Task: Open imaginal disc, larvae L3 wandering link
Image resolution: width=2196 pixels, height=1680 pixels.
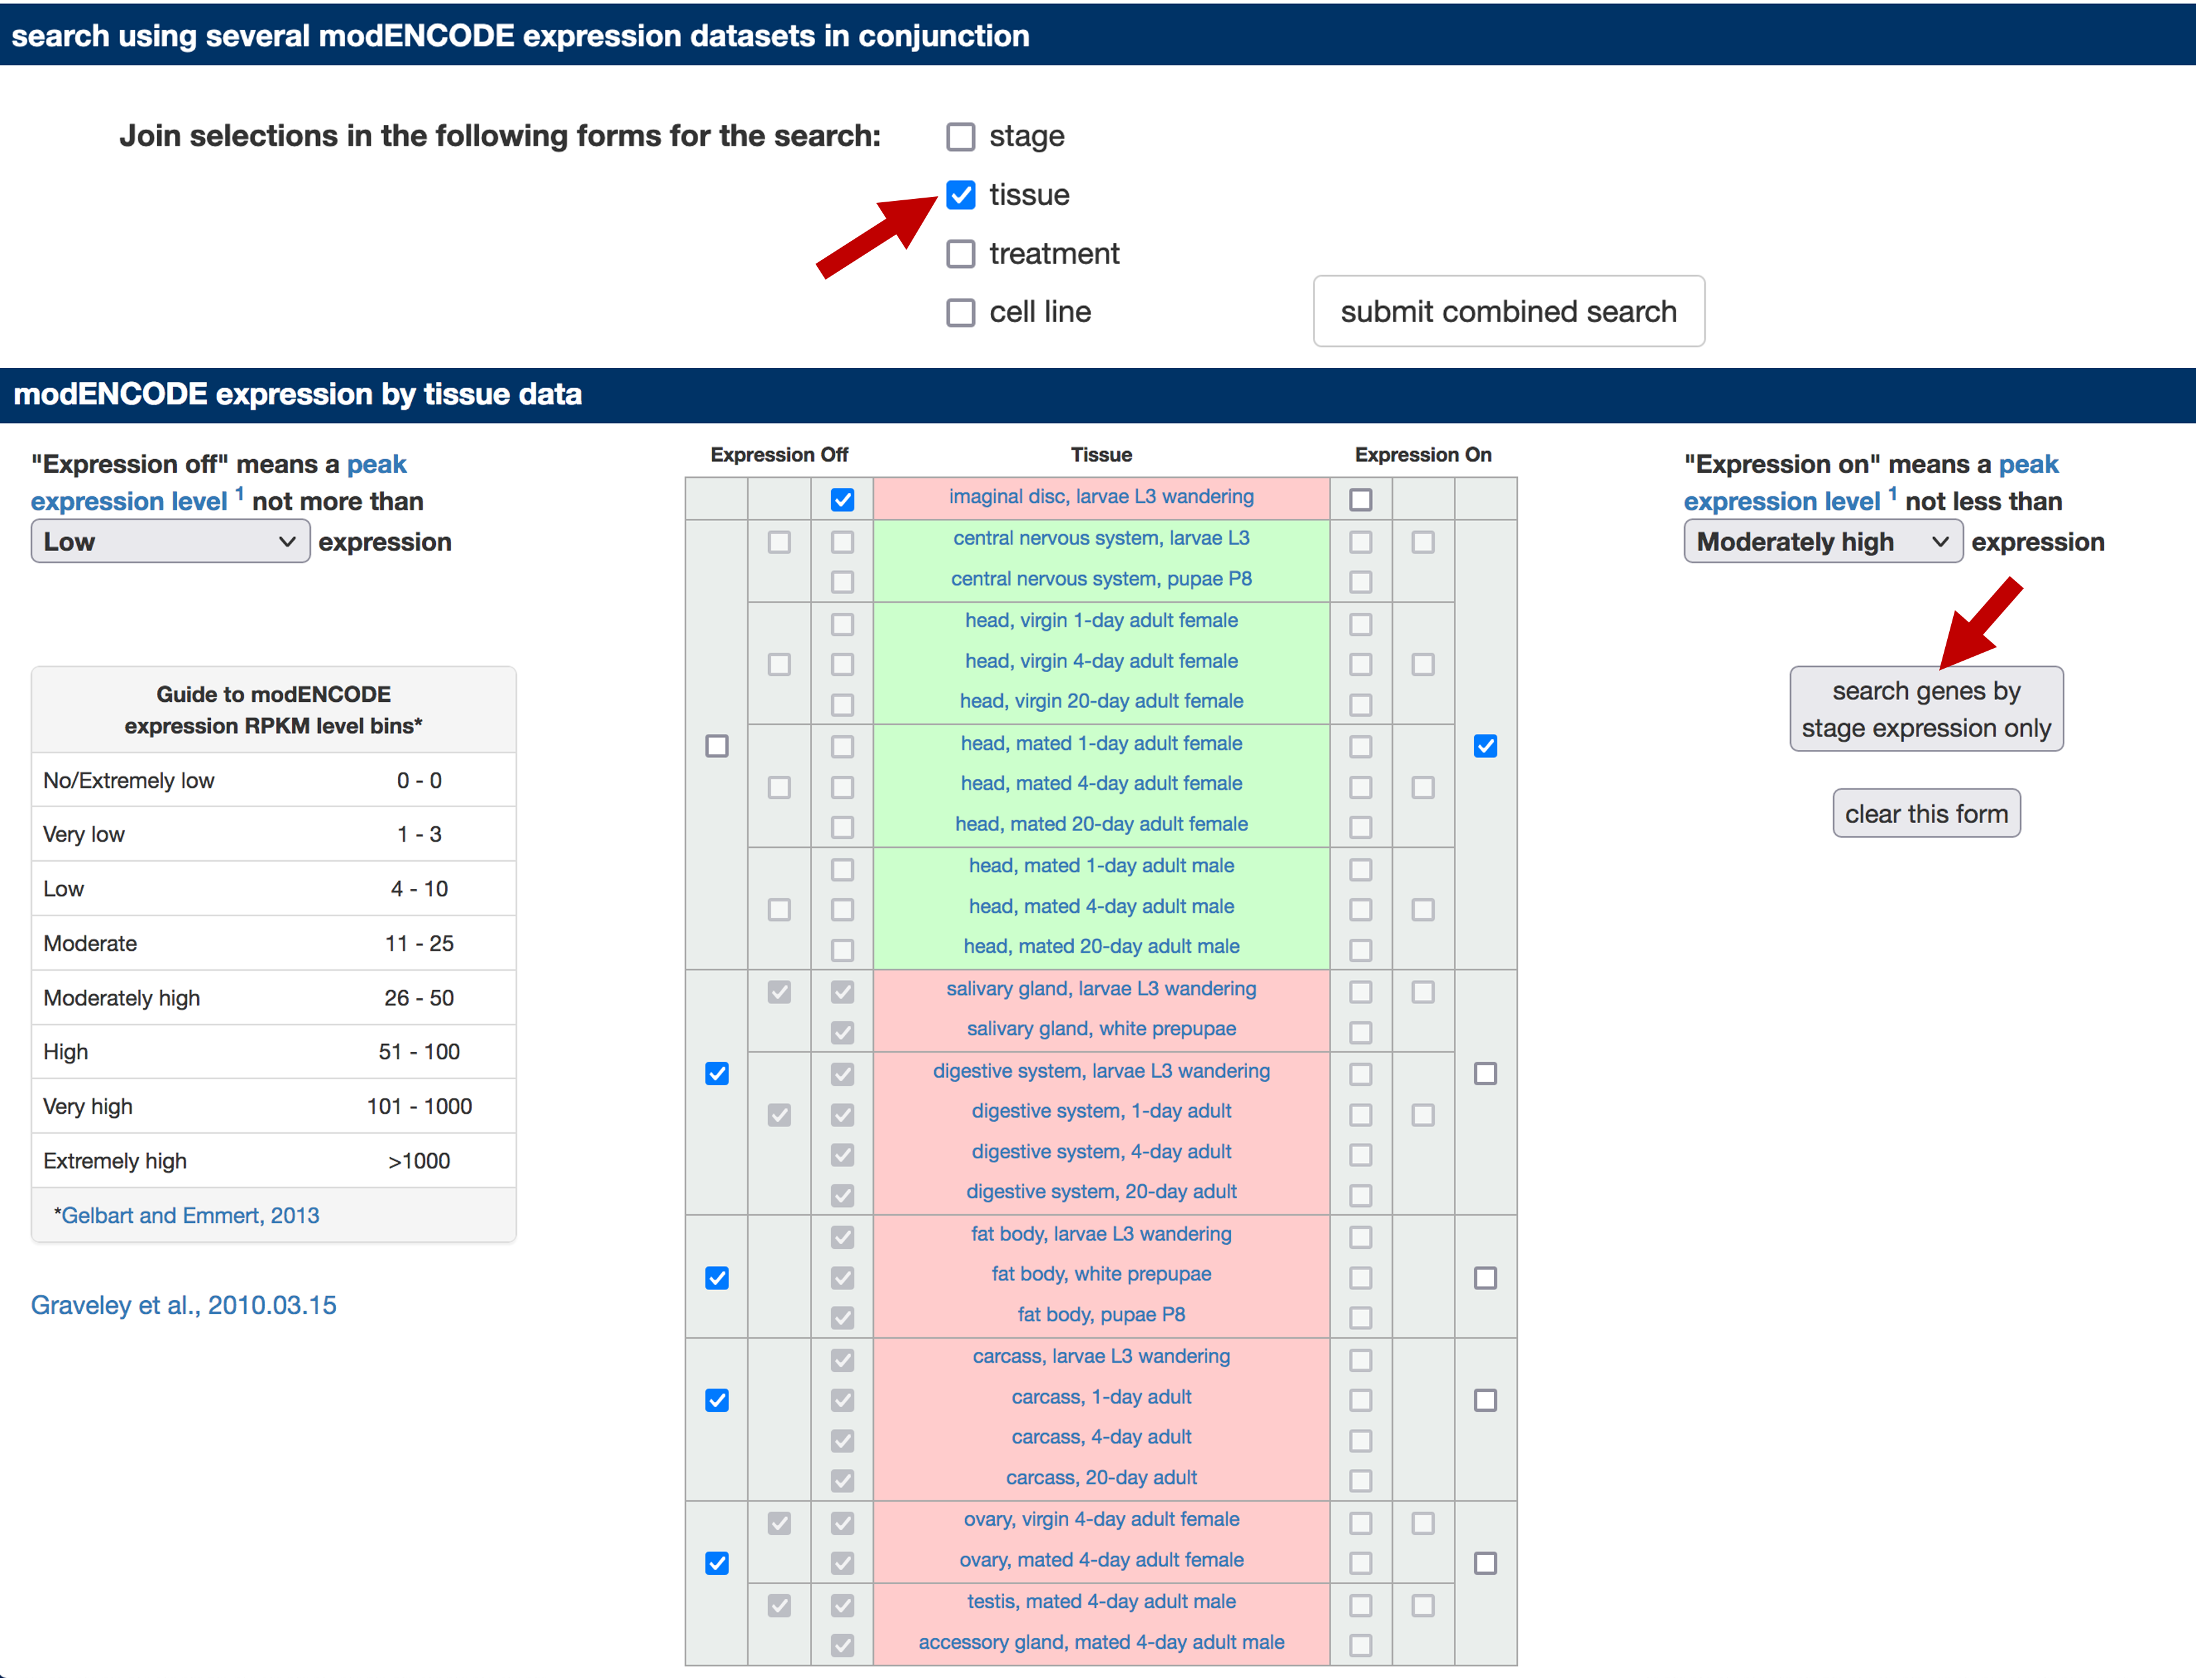Action: coord(1101,497)
